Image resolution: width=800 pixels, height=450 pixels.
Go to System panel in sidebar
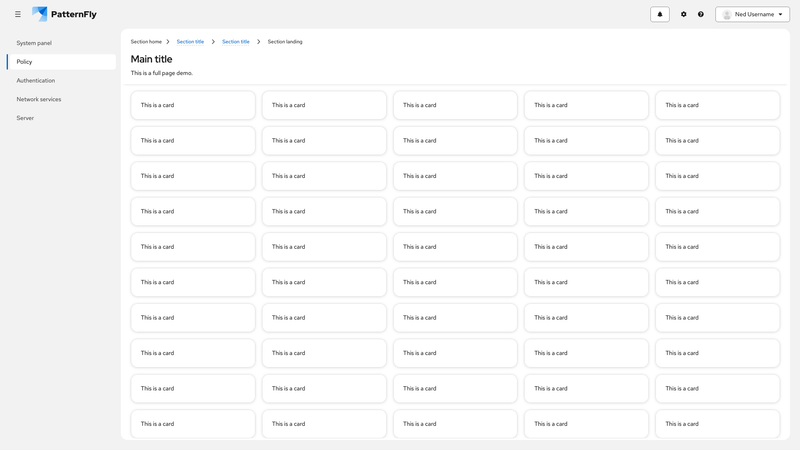point(61,43)
